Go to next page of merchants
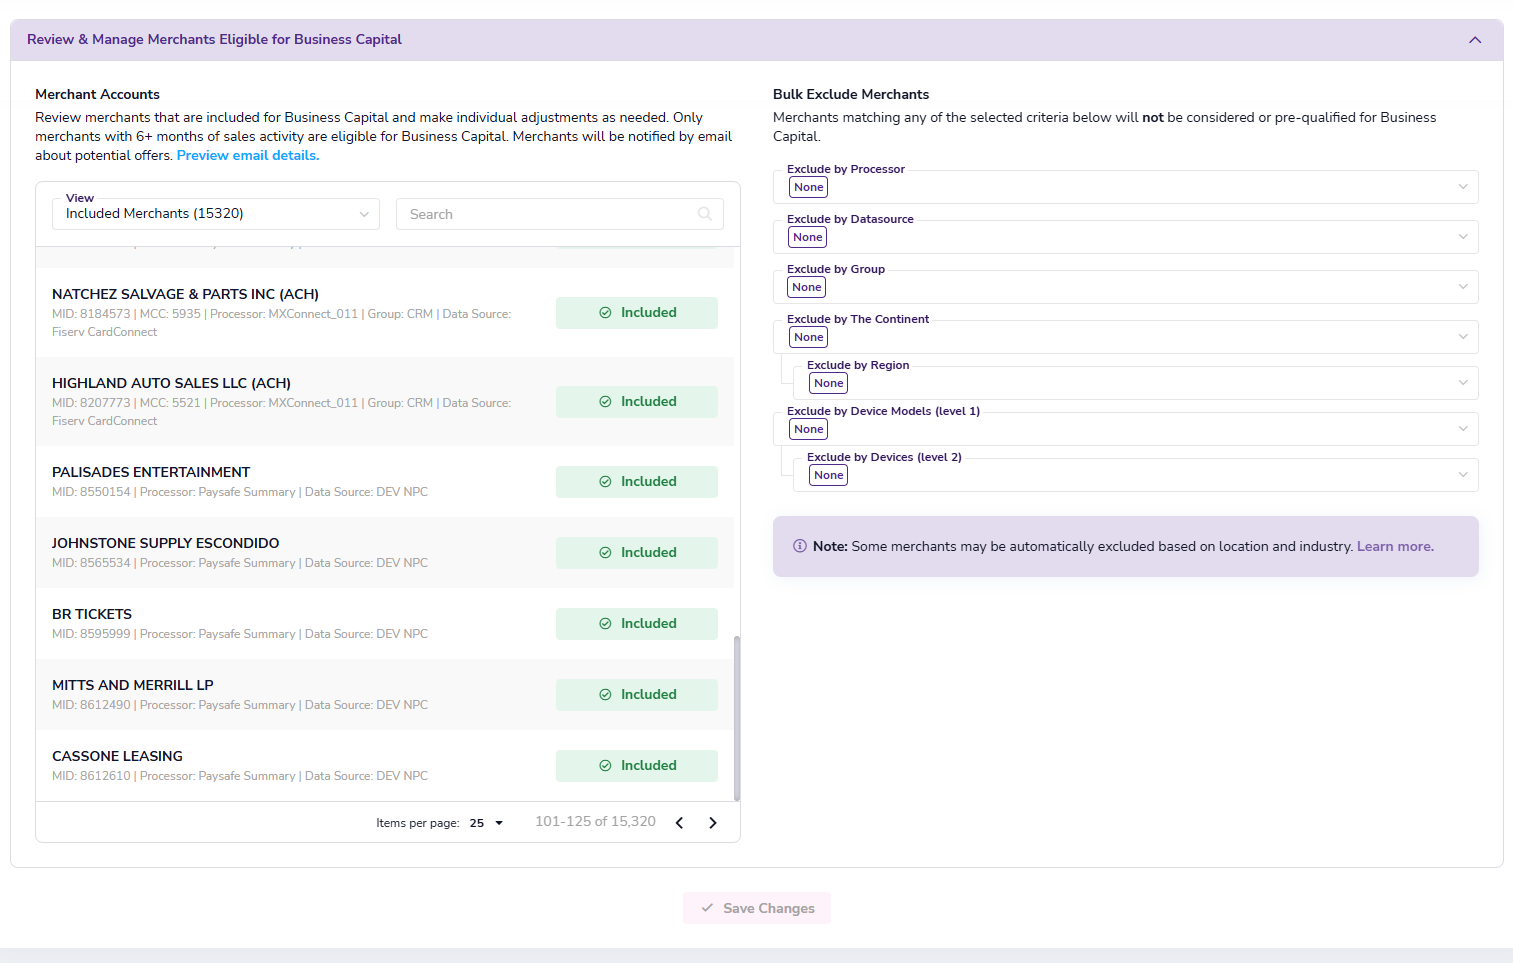The height and width of the screenshot is (963, 1513). point(713,823)
